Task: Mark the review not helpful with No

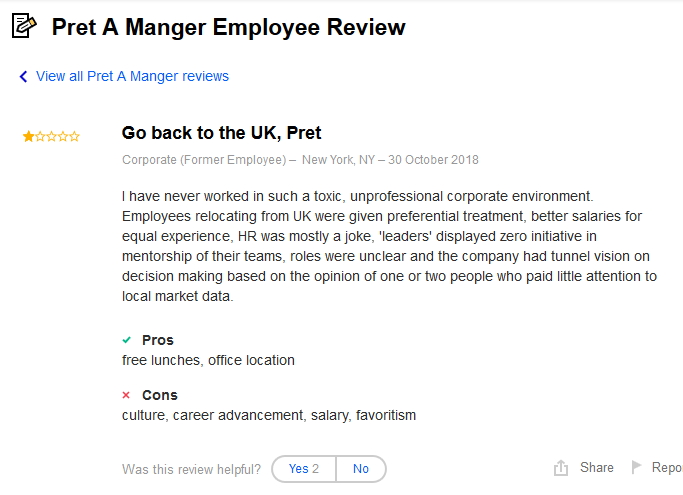Action: [x=361, y=469]
